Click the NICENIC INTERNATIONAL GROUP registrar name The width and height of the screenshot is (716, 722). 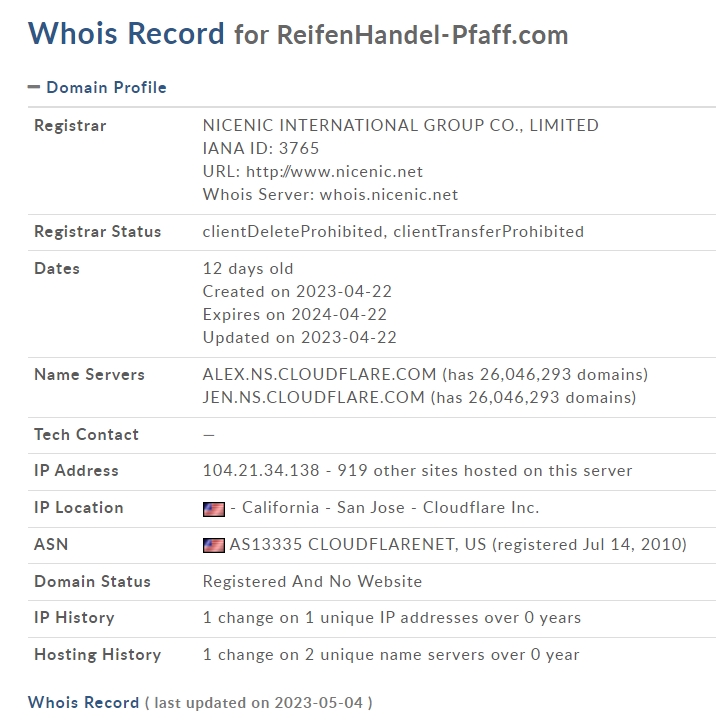point(401,125)
